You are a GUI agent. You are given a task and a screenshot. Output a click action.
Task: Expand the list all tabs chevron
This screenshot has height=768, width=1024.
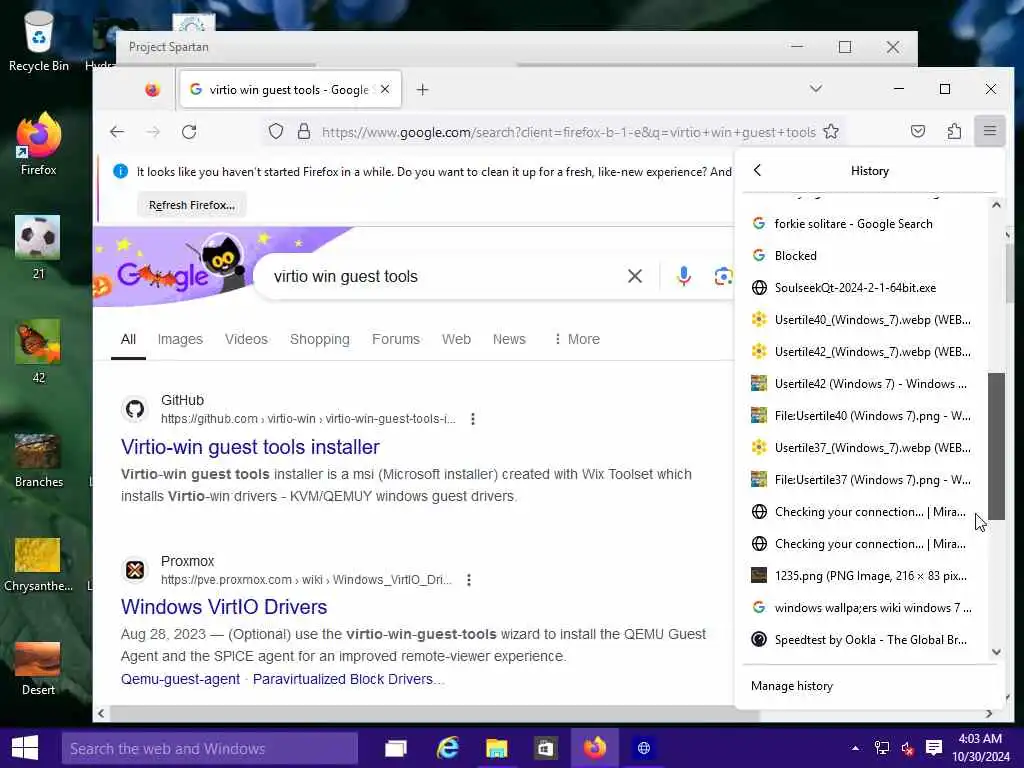coord(816,89)
